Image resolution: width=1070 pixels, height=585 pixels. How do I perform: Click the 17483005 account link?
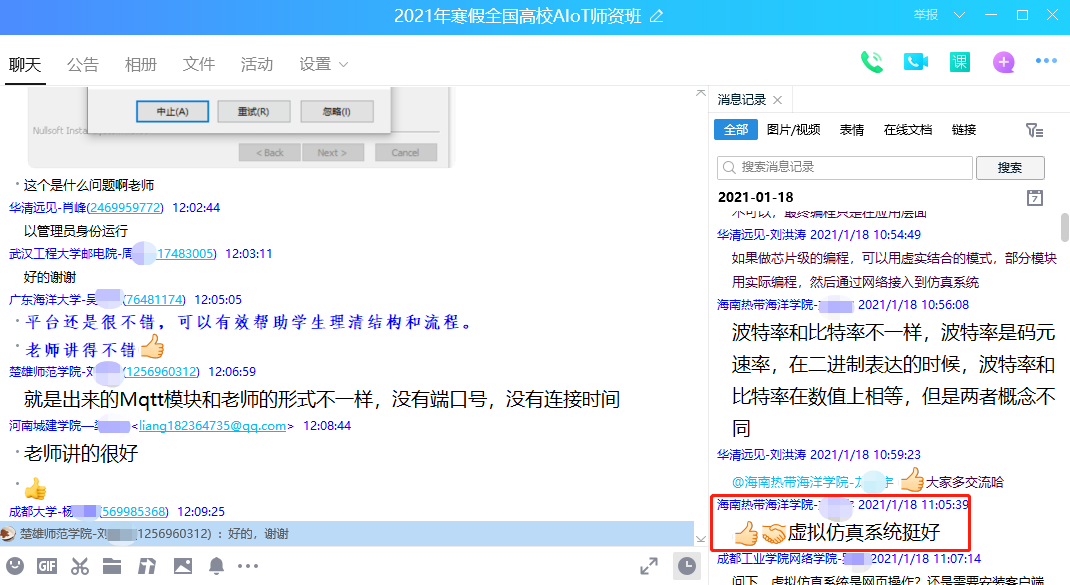(x=186, y=253)
